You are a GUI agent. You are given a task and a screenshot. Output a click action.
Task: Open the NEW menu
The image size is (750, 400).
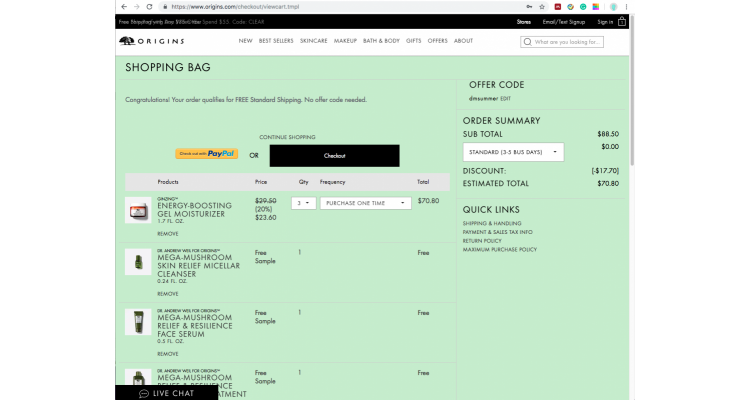pyautogui.click(x=245, y=41)
